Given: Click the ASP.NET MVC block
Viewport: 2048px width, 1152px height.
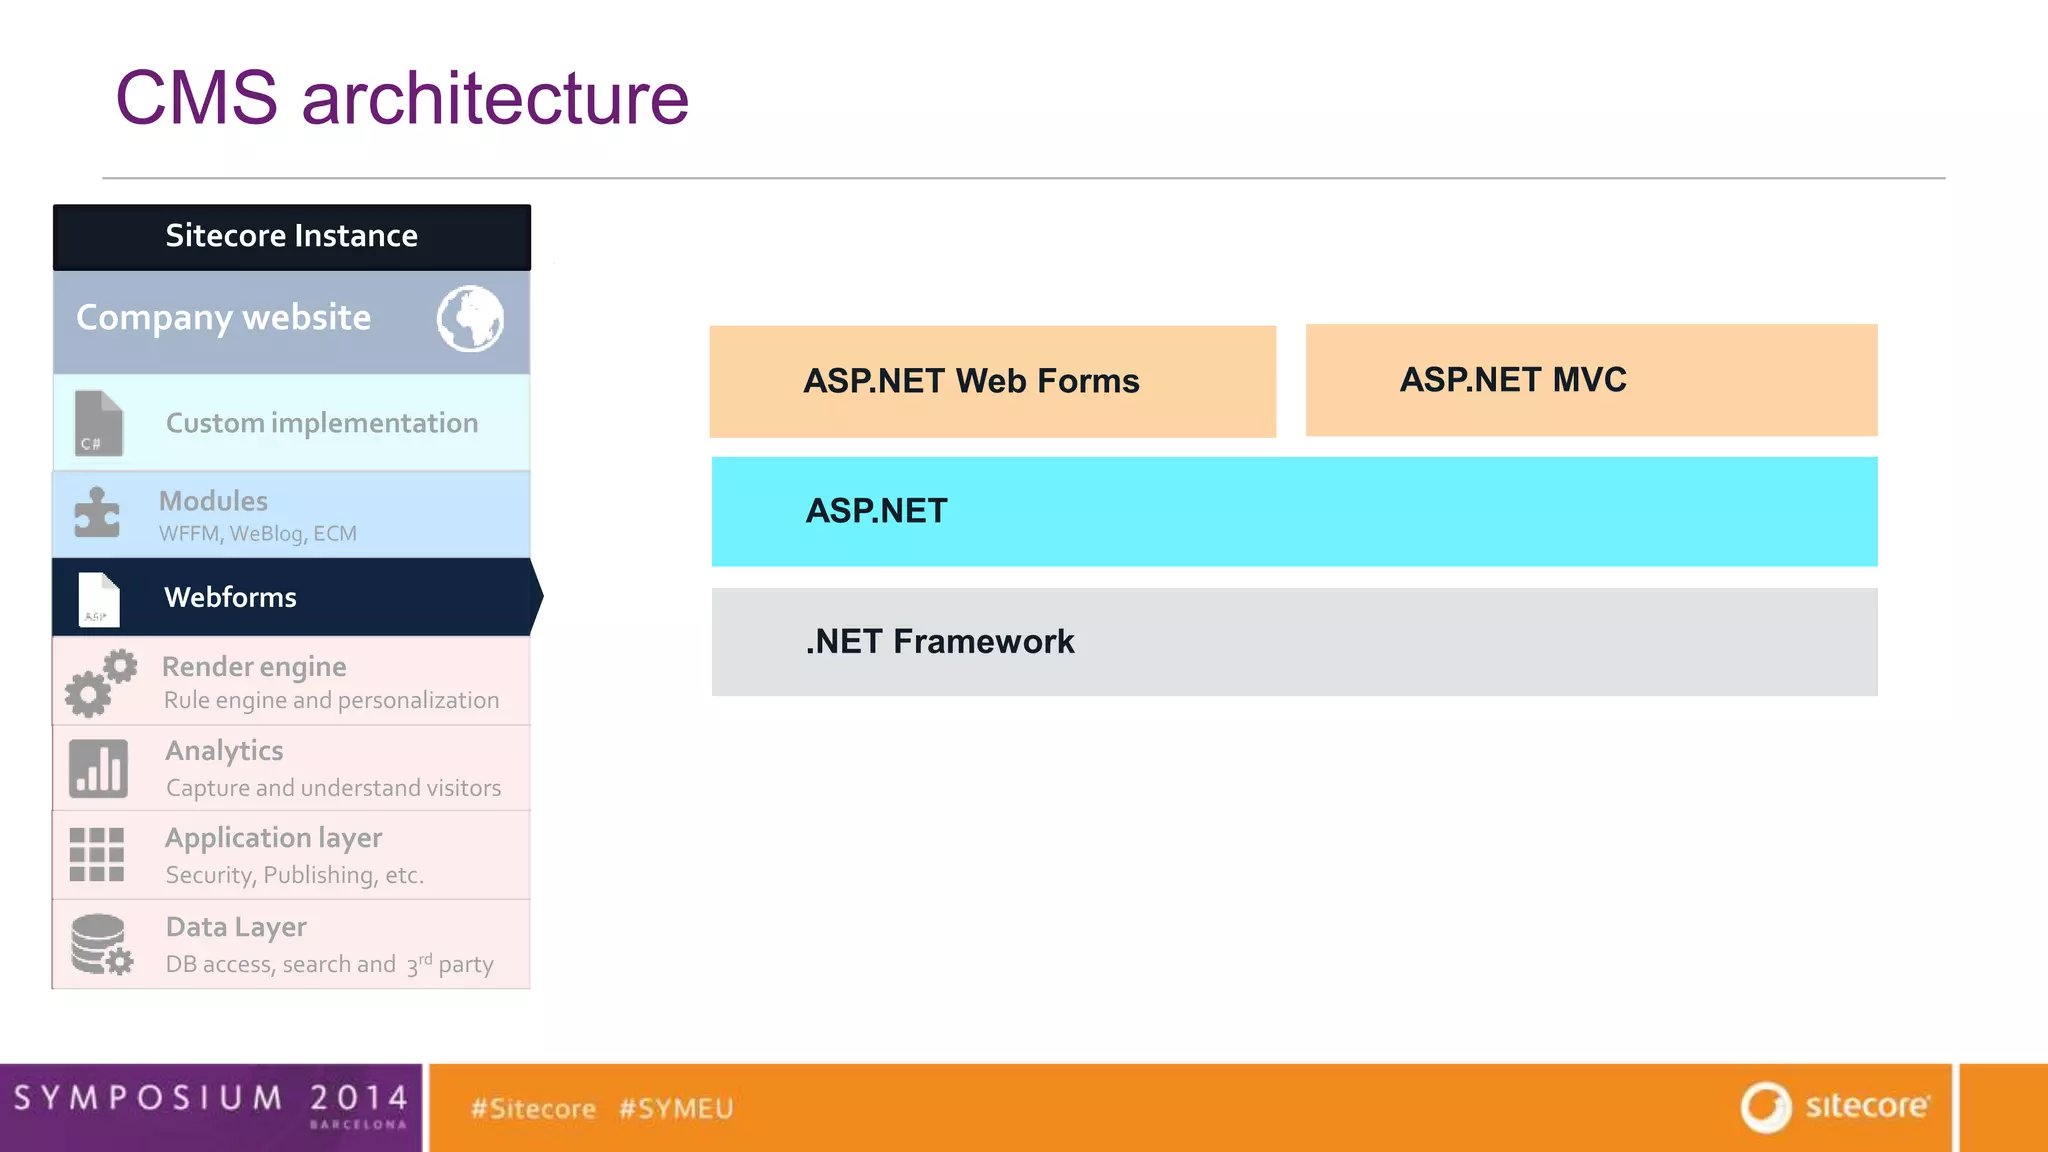Looking at the screenshot, I should pos(1590,380).
